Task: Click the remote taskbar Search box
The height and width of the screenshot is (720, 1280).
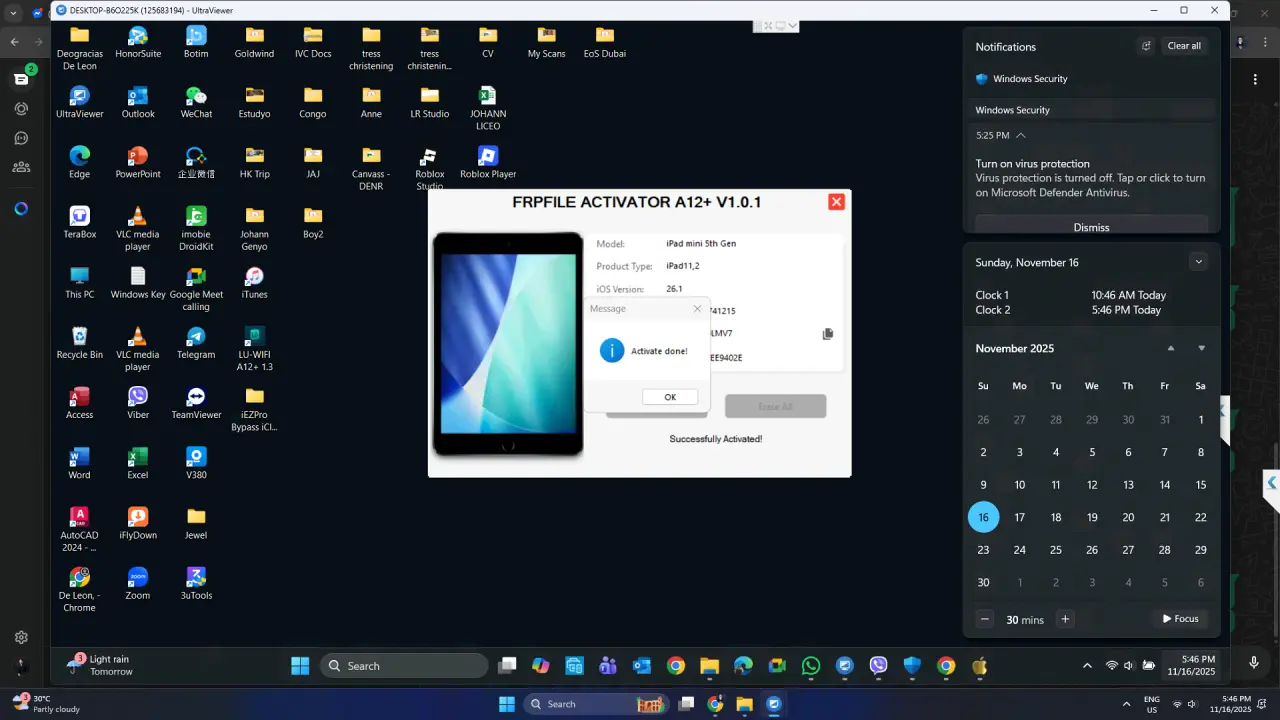Action: [404, 666]
